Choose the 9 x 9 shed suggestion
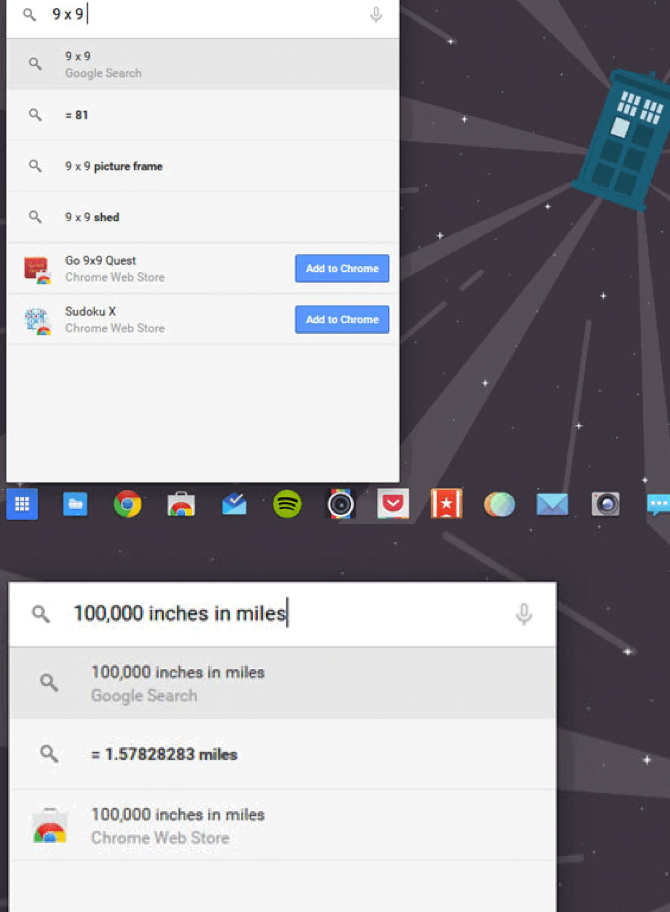The image size is (670, 912). coord(202,217)
